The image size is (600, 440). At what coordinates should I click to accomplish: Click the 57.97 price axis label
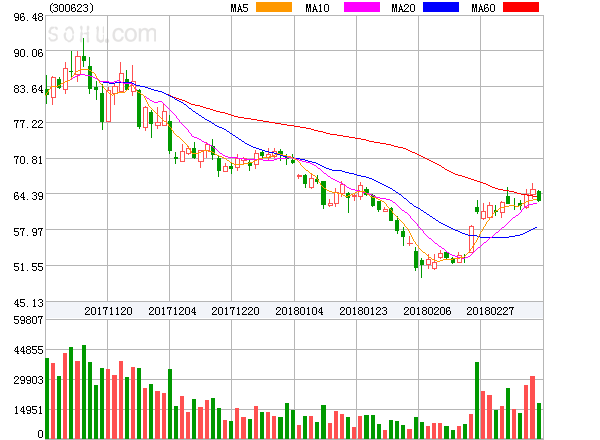29,232
